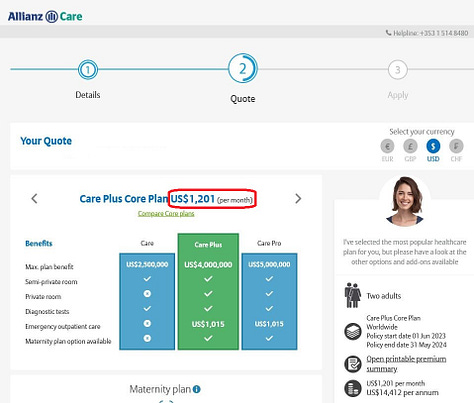The height and width of the screenshot is (403, 474).
Task: Go back to step 1 Details circle
Action: tap(88, 70)
